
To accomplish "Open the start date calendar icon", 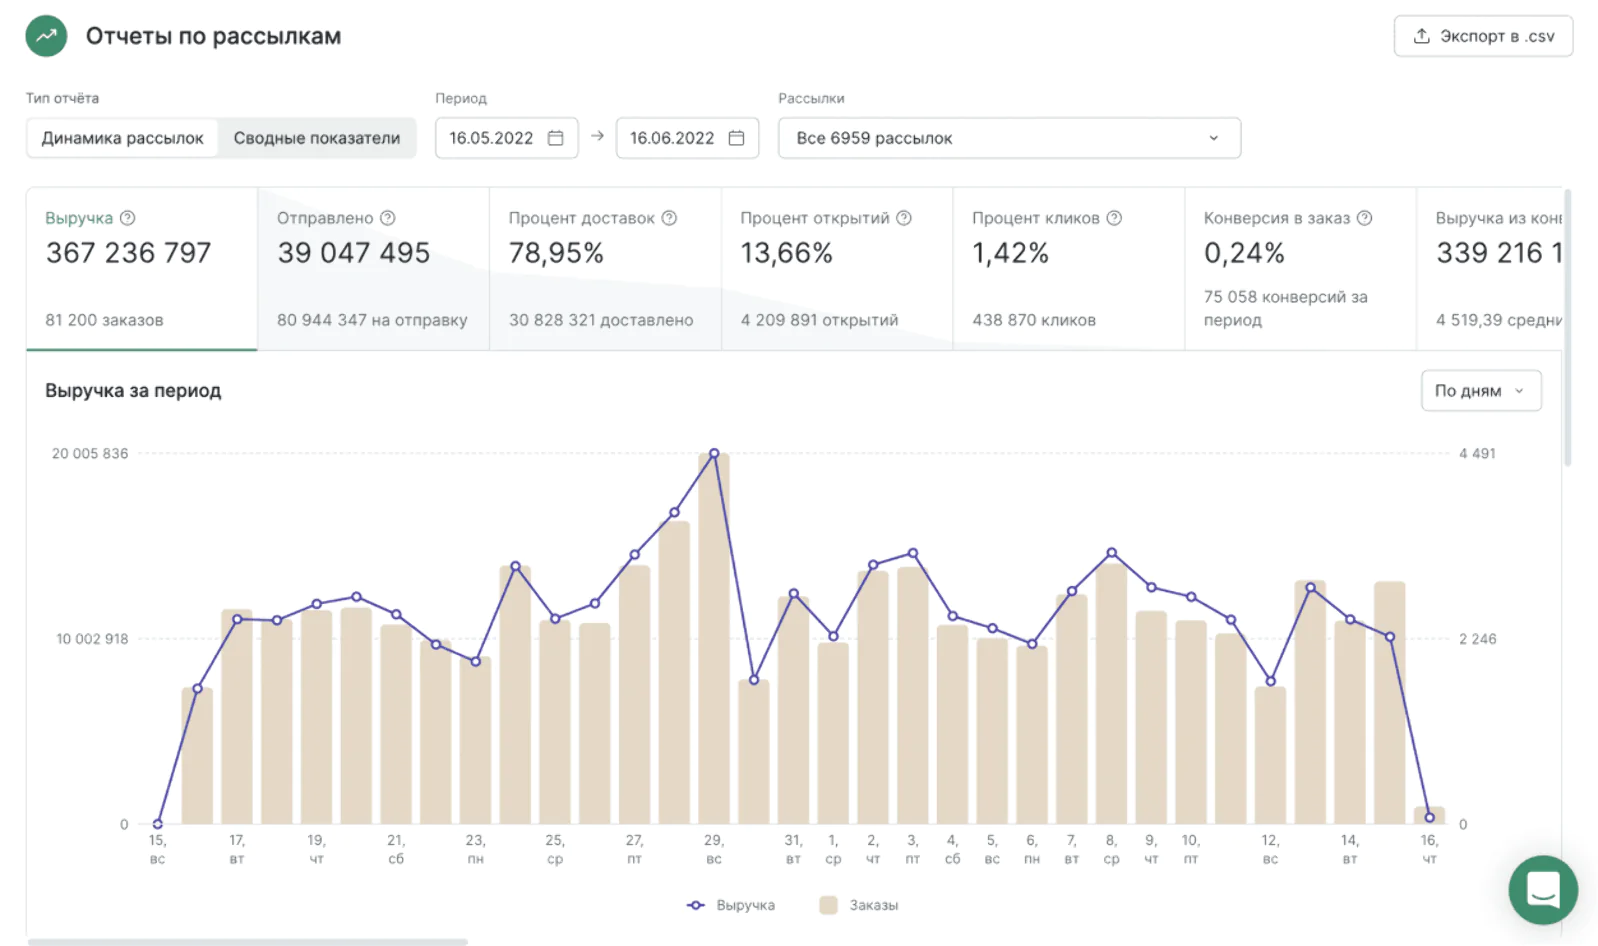I will point(556,138).
